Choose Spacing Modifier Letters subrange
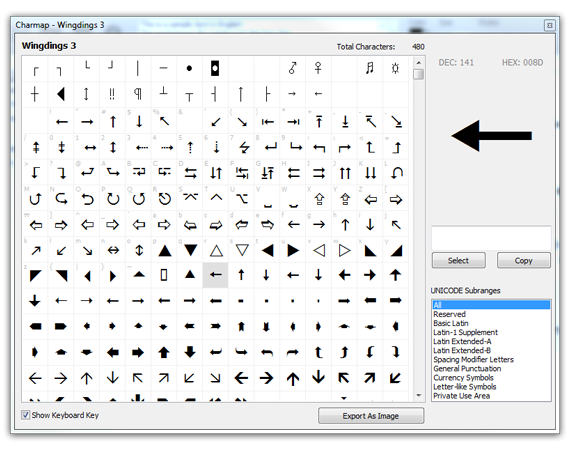Image resolution: width=570 pixels, height=450 pixels. [x=491, y=359]
